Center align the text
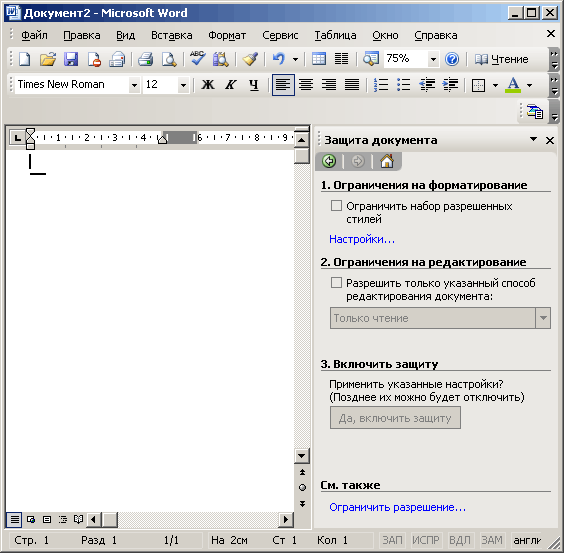564x553 pixels. pos(306,85)
